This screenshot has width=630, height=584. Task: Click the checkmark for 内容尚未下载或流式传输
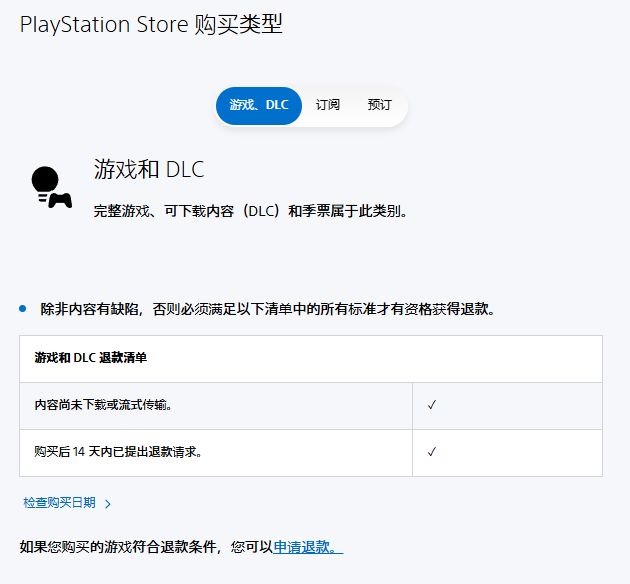[432, 405]
